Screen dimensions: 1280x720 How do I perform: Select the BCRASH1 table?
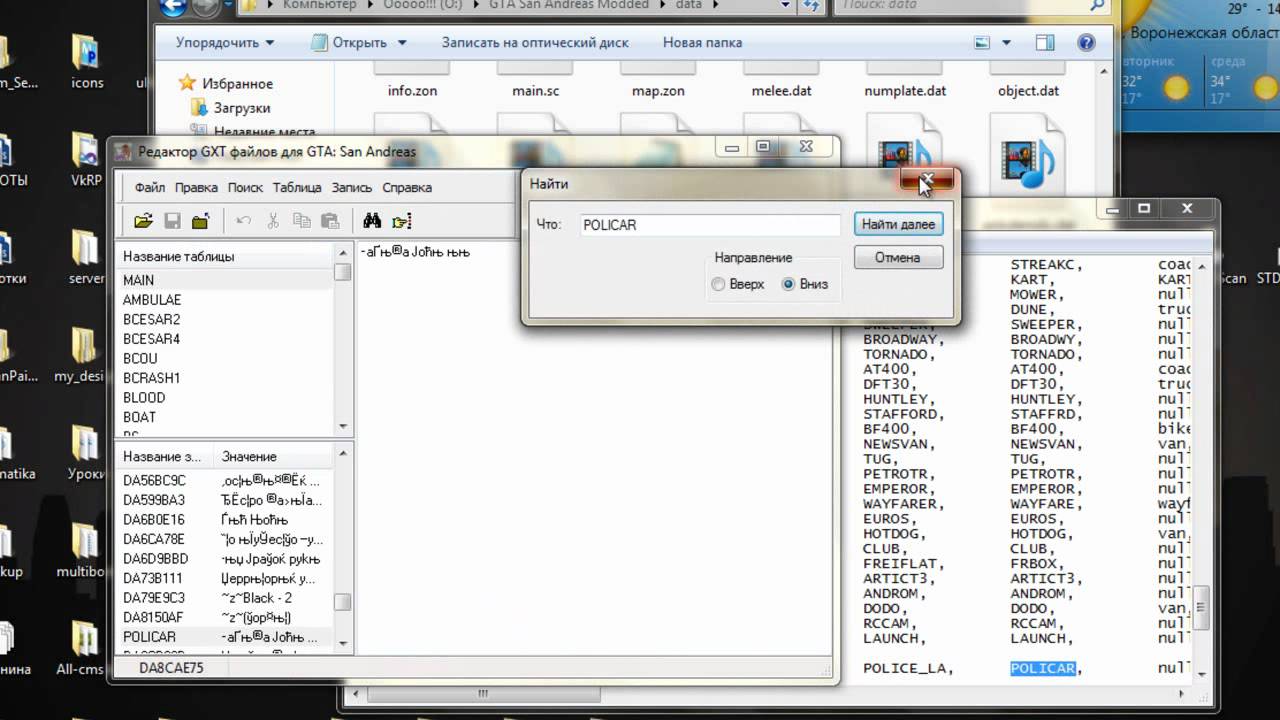click(x=225, y=378)
